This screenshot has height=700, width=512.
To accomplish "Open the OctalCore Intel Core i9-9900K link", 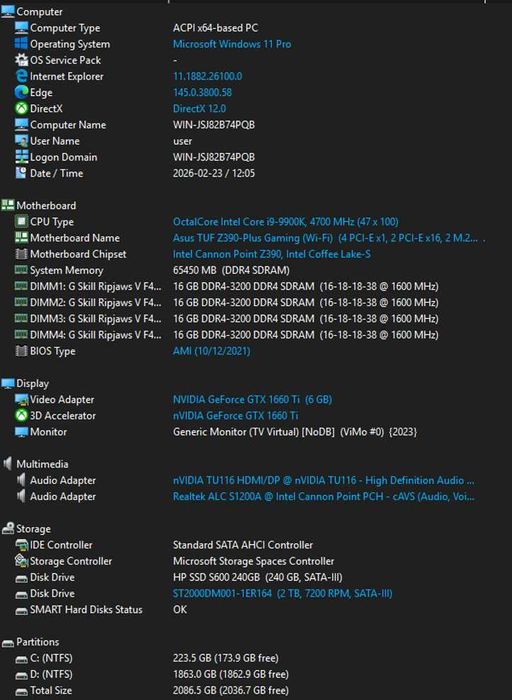I will pos(286,221).
